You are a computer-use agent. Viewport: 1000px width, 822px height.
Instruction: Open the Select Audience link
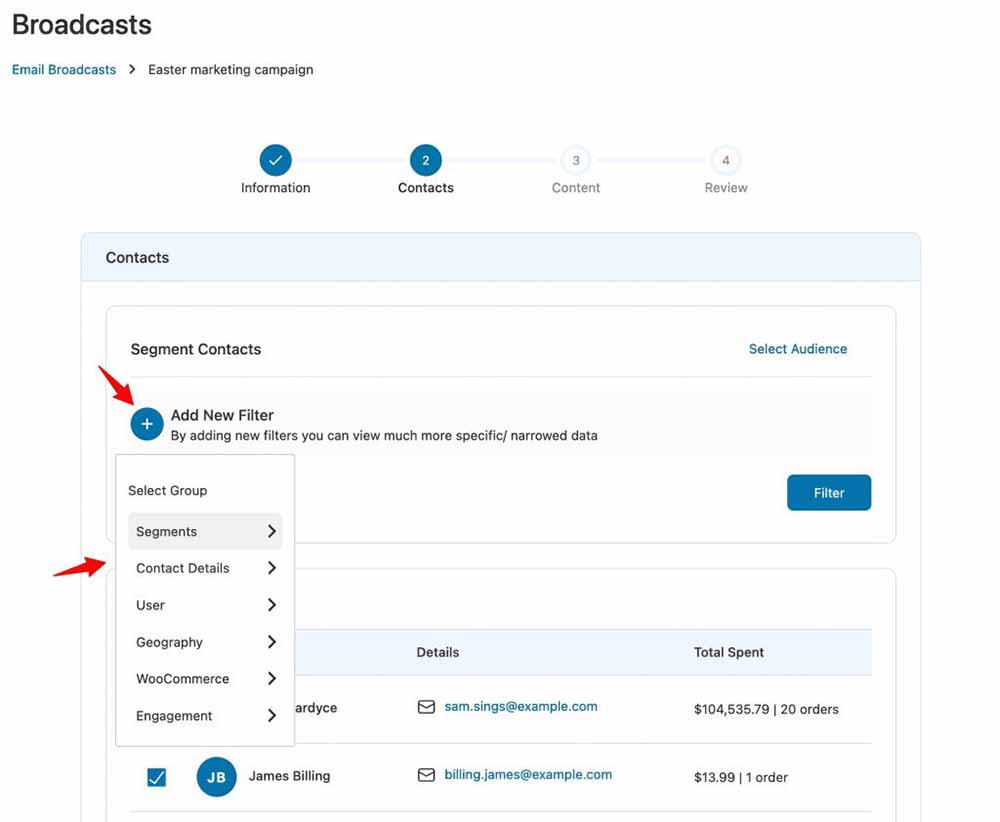[798, 349]
